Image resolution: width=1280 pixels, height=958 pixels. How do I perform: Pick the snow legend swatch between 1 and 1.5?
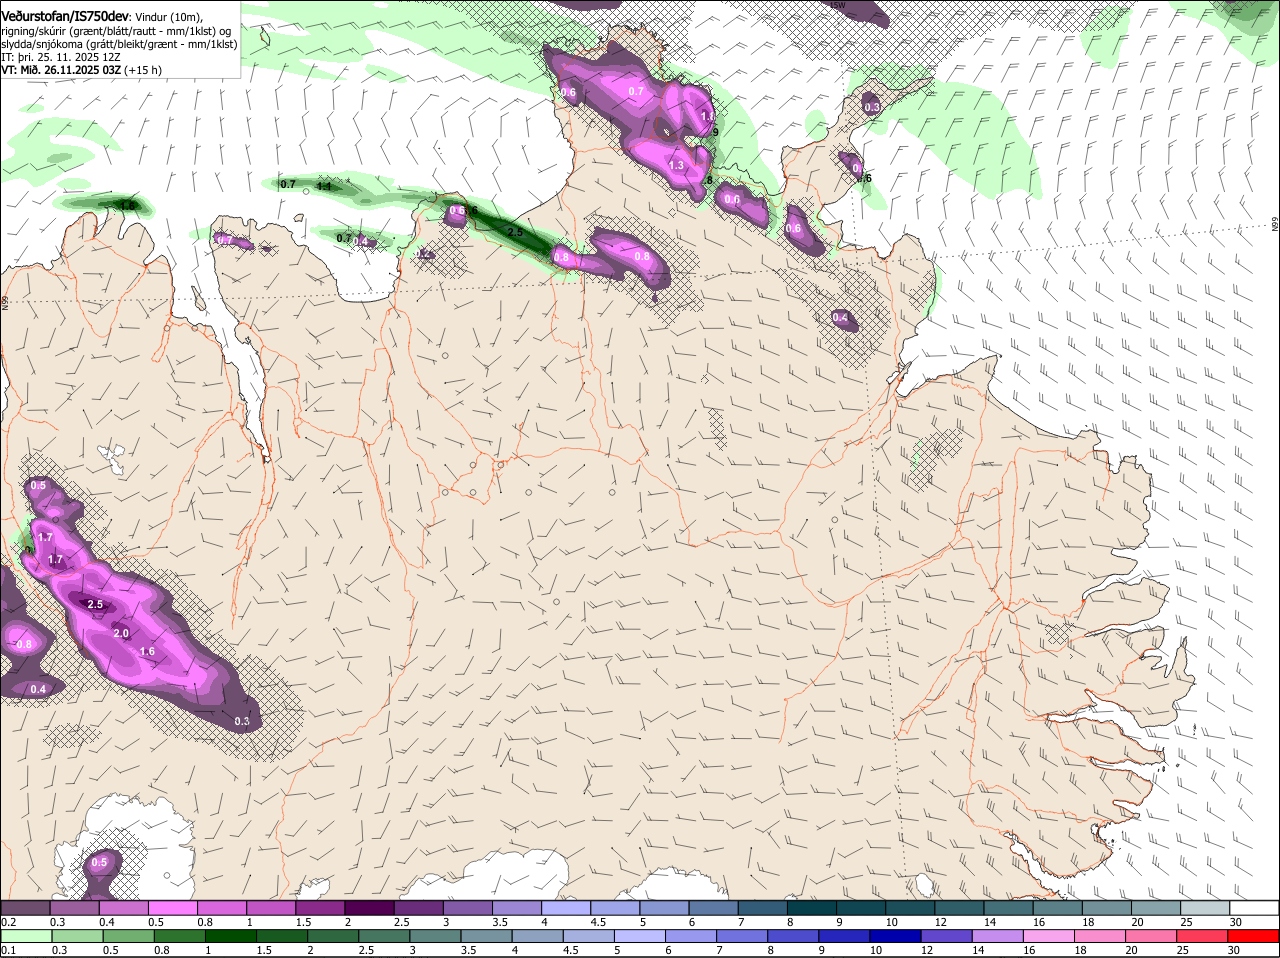pyautogui.click(x=271, y=907)
